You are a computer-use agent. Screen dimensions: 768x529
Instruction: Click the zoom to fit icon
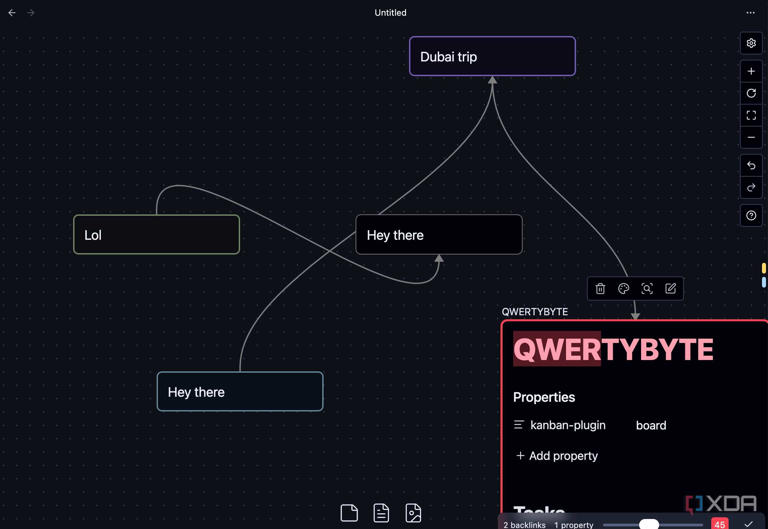751,116
